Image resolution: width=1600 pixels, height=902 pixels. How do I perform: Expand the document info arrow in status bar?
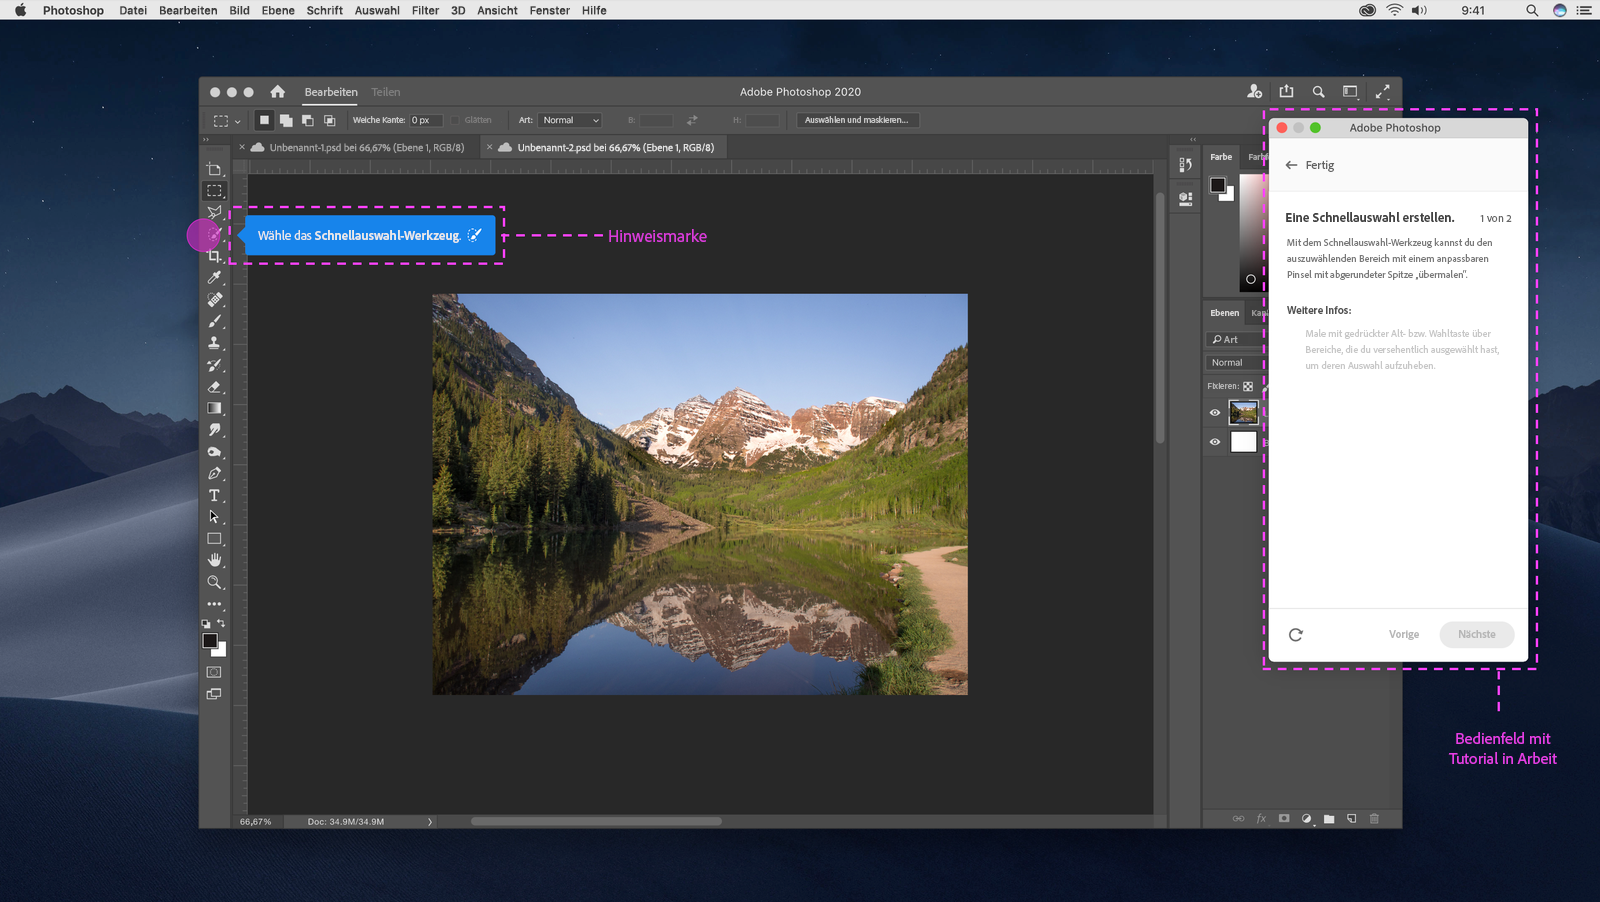[x=430, y=822]
